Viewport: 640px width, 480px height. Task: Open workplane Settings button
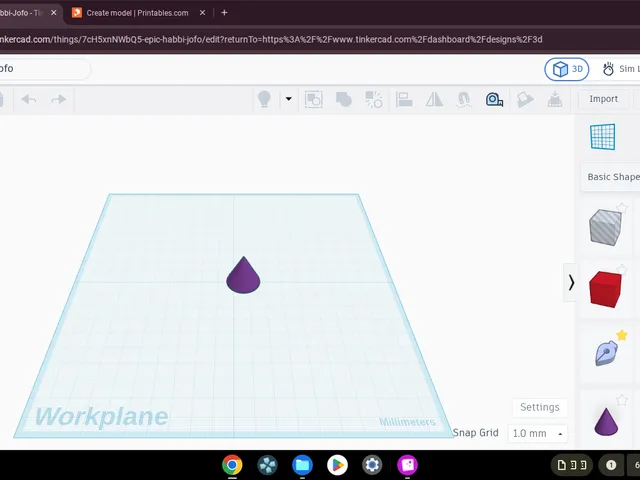tap(540, 407)
